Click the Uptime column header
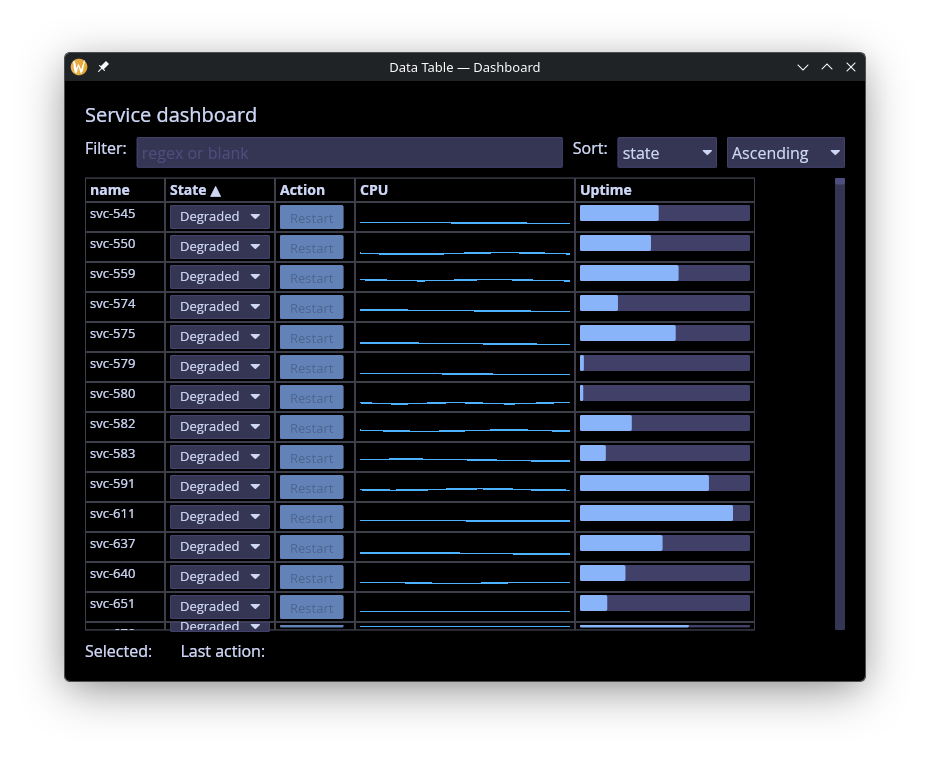The height and width of the screenshot is (758, 930). click(x=665, y=190)
